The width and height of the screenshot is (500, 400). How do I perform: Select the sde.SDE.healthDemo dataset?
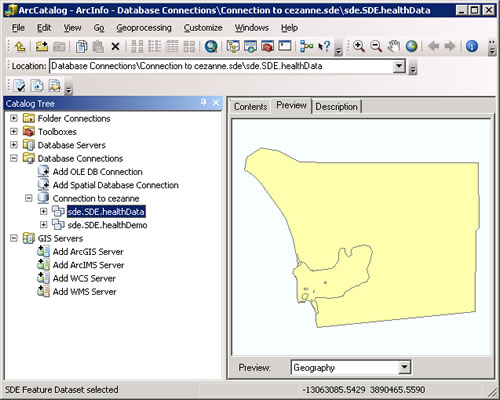click(107, 225)
